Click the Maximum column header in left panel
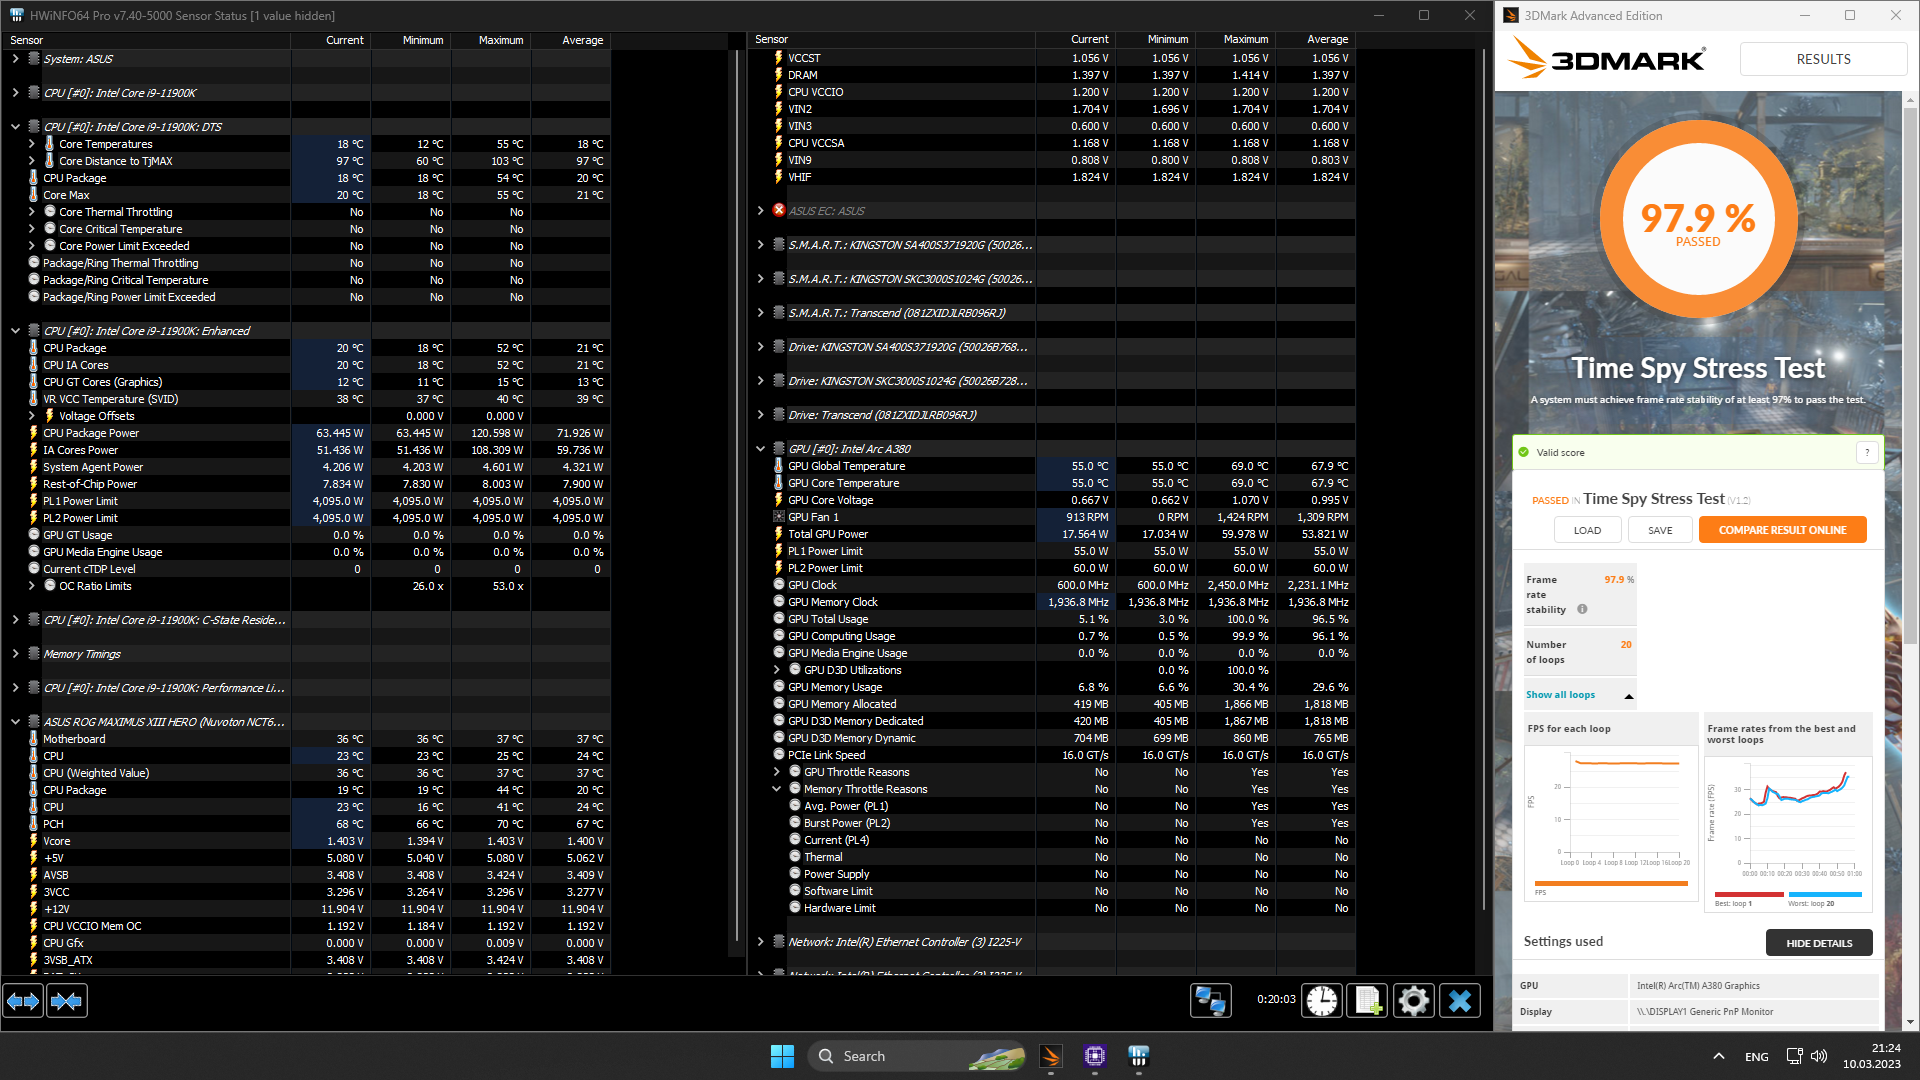This screenshot has width=1920, height=1080. tap(500, 40)
